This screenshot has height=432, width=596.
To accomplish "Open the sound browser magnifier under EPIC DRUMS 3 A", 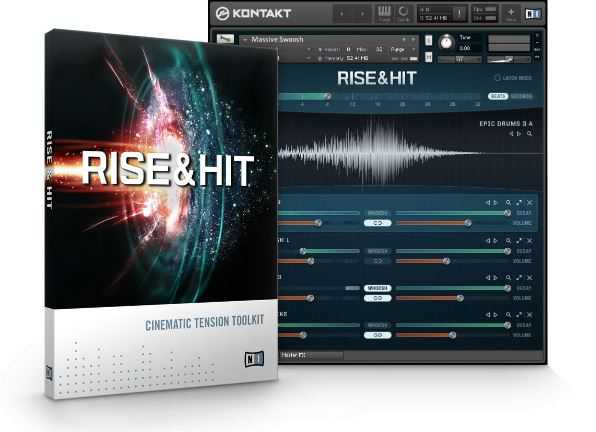I will click(529, 134).
